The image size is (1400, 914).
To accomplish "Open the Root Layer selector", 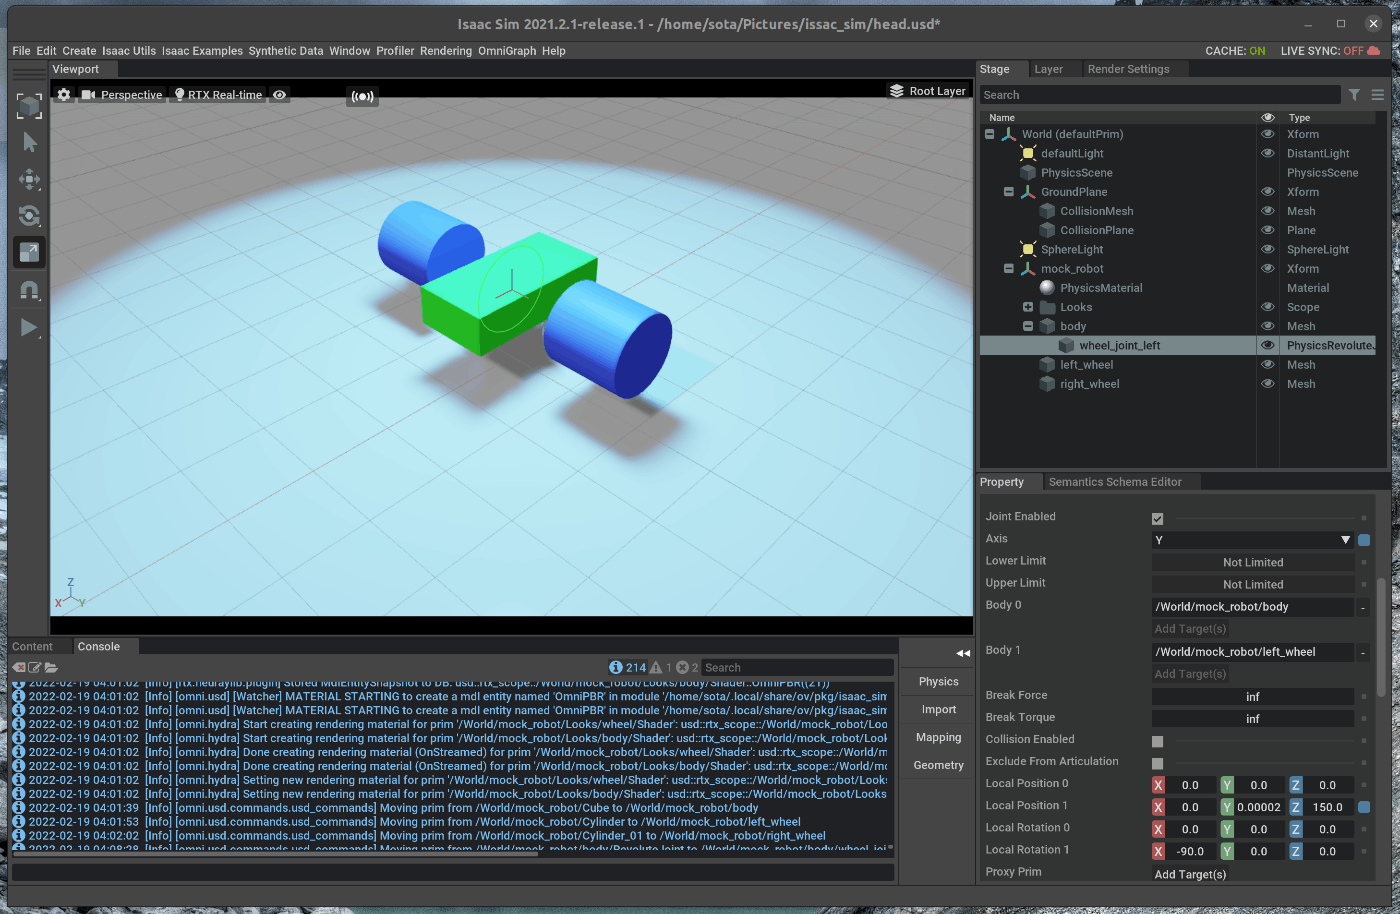I will click(928, 91).
